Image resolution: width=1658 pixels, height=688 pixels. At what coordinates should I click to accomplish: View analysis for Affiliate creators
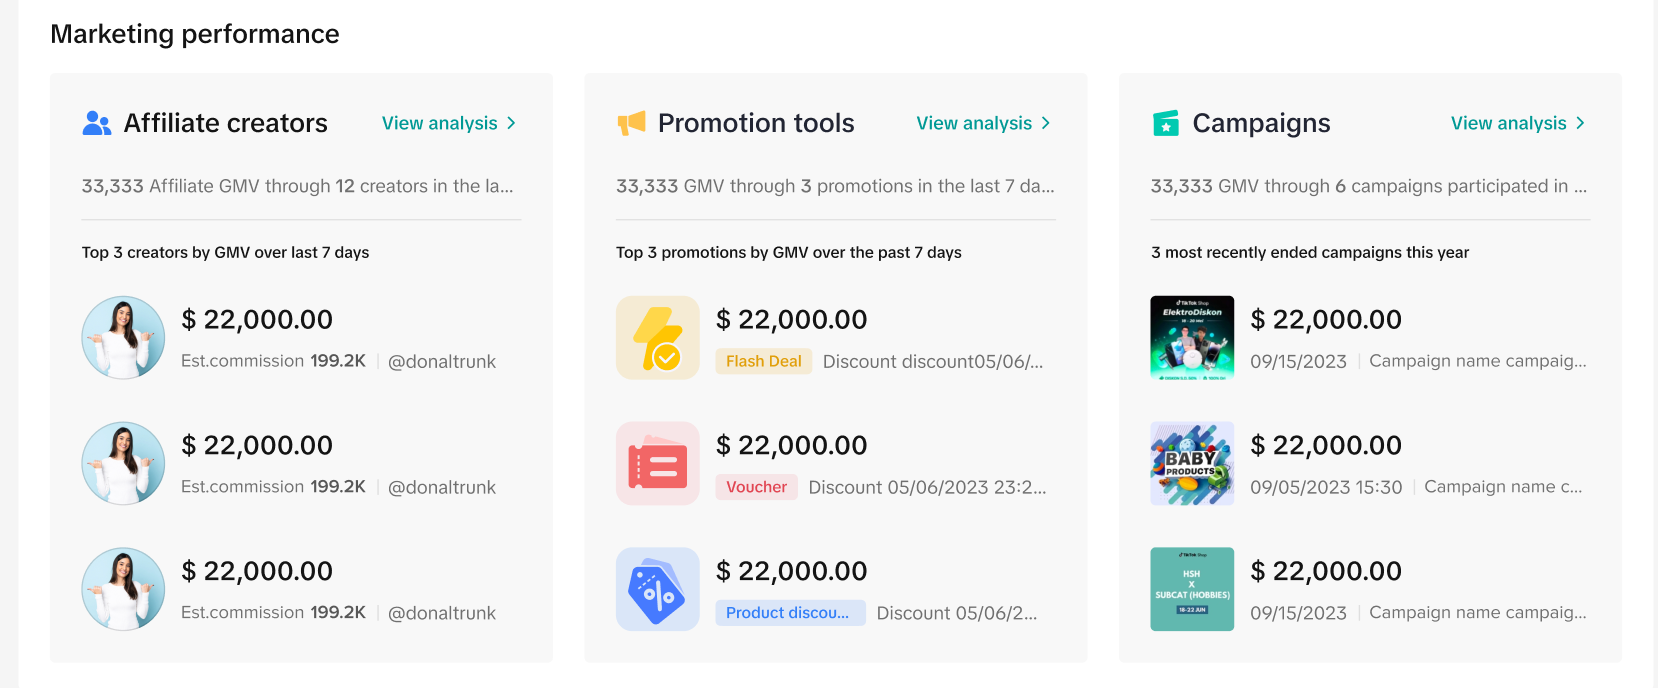coord(440,123)
